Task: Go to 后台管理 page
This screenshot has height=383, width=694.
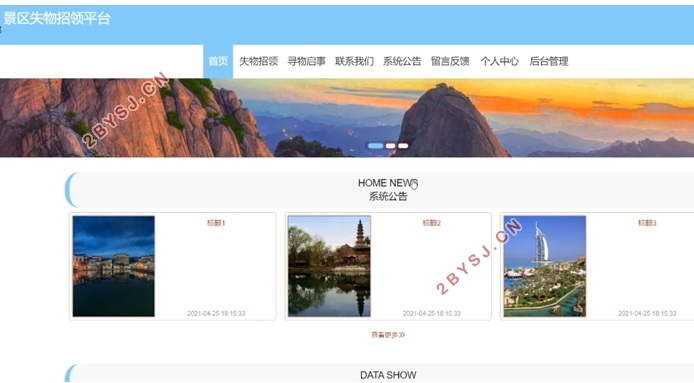Action: (549, 61)
